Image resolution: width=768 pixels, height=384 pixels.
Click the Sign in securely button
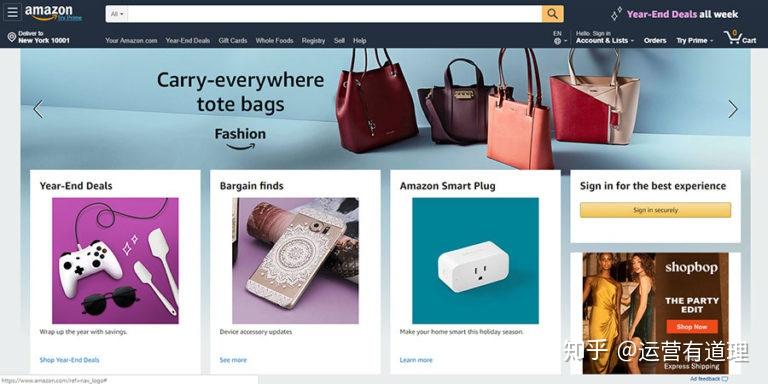point(655,210)
